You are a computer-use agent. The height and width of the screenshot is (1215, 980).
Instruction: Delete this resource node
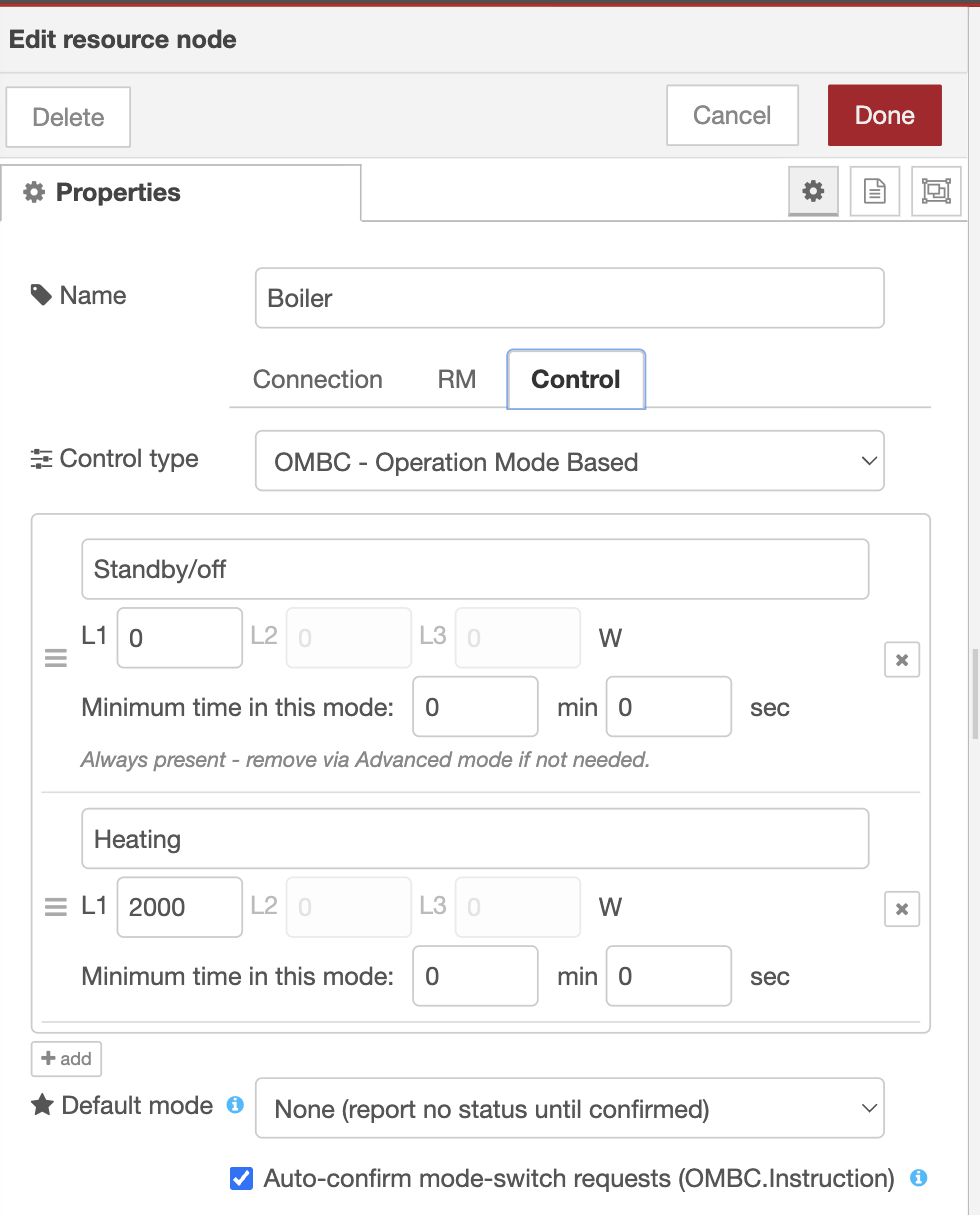68,117
